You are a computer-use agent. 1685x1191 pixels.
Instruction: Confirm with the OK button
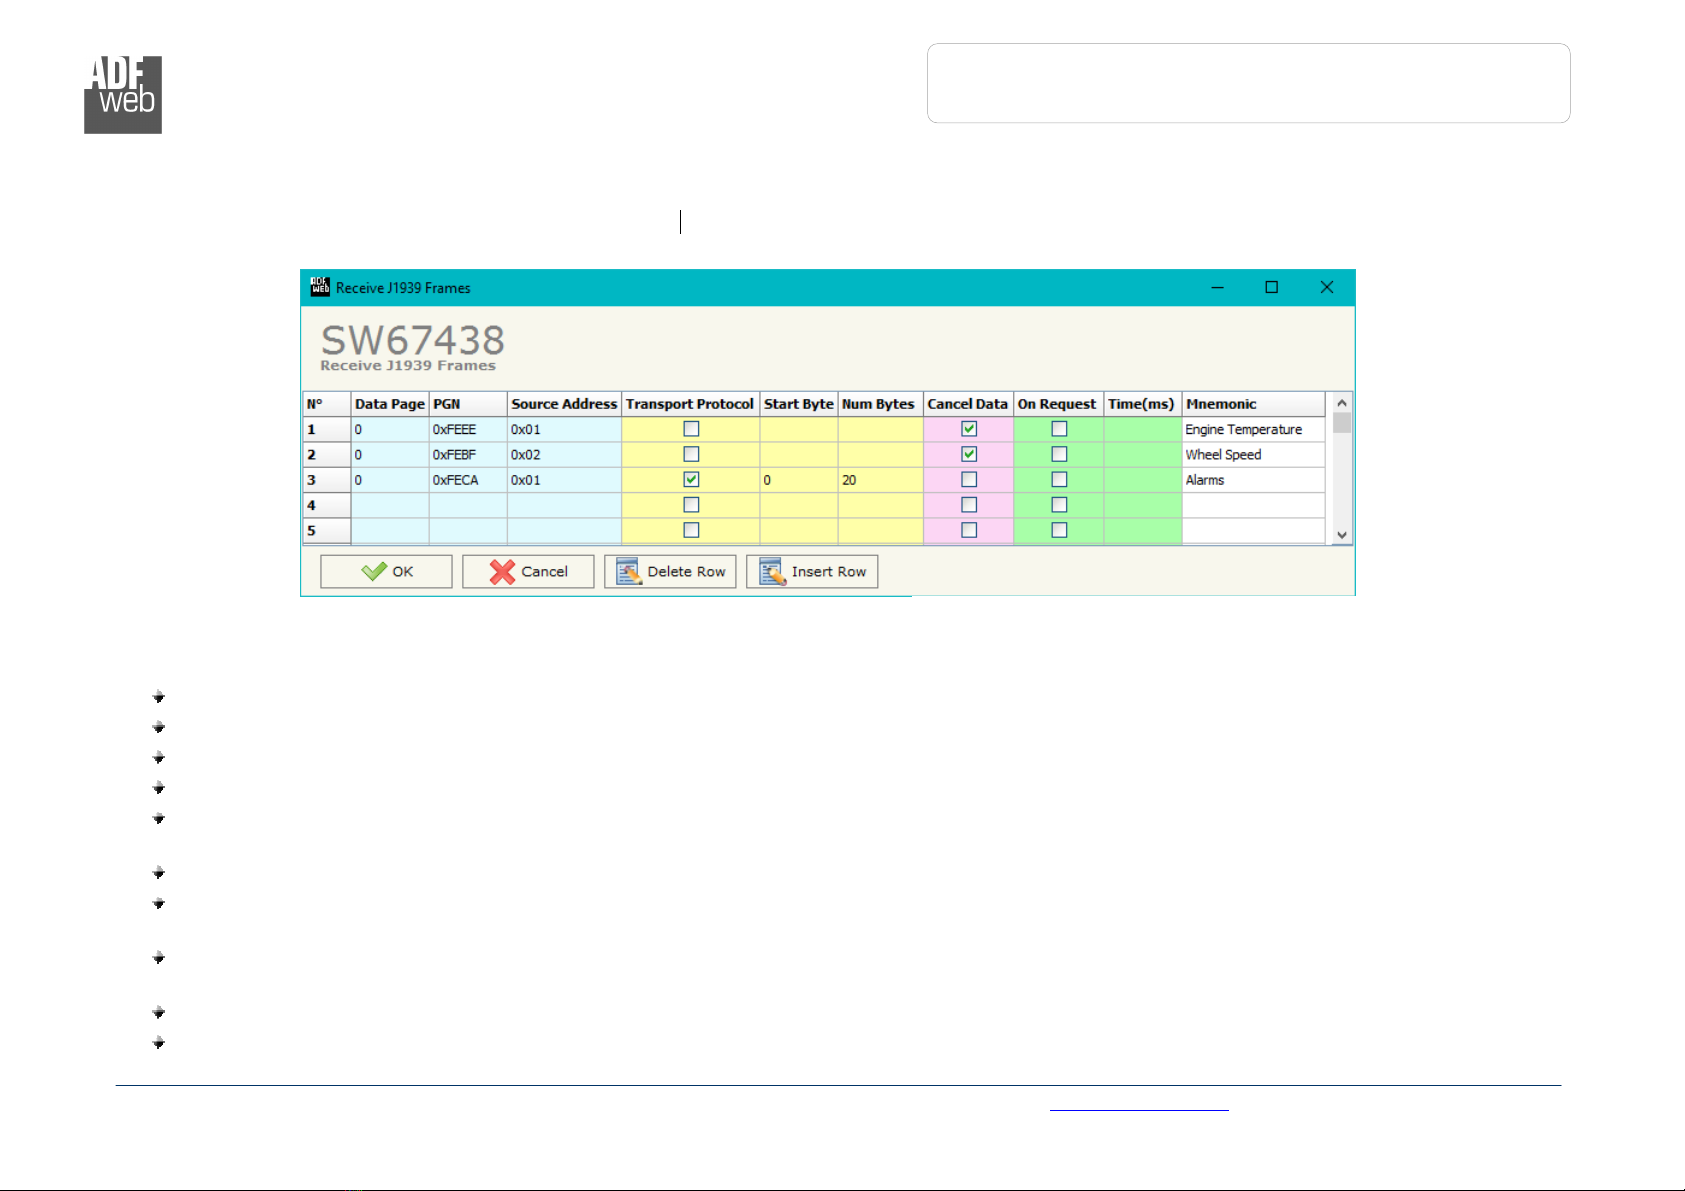click(386, 571)
